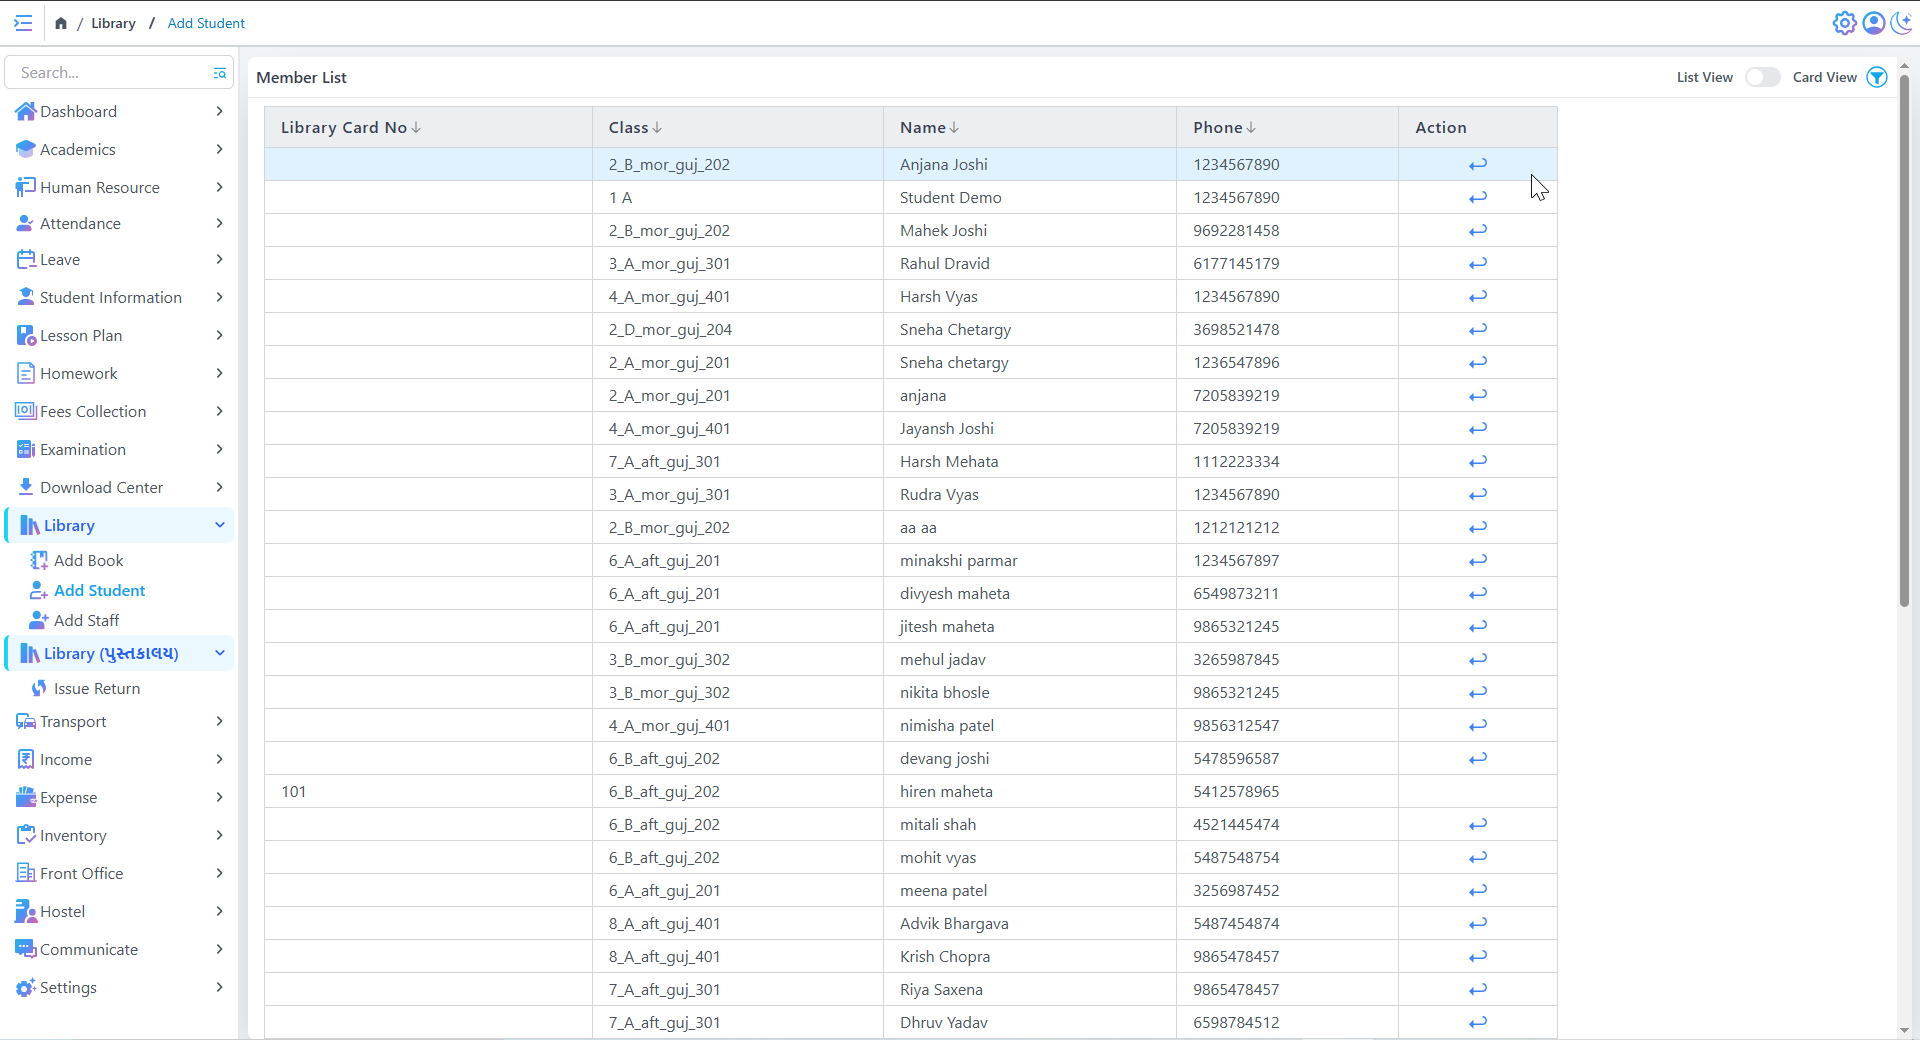Click the sidebar search filter icon
Image resolution: width=1920 pixels, height=1040 pixels.
pyautogui.click(x=219, y=73)
